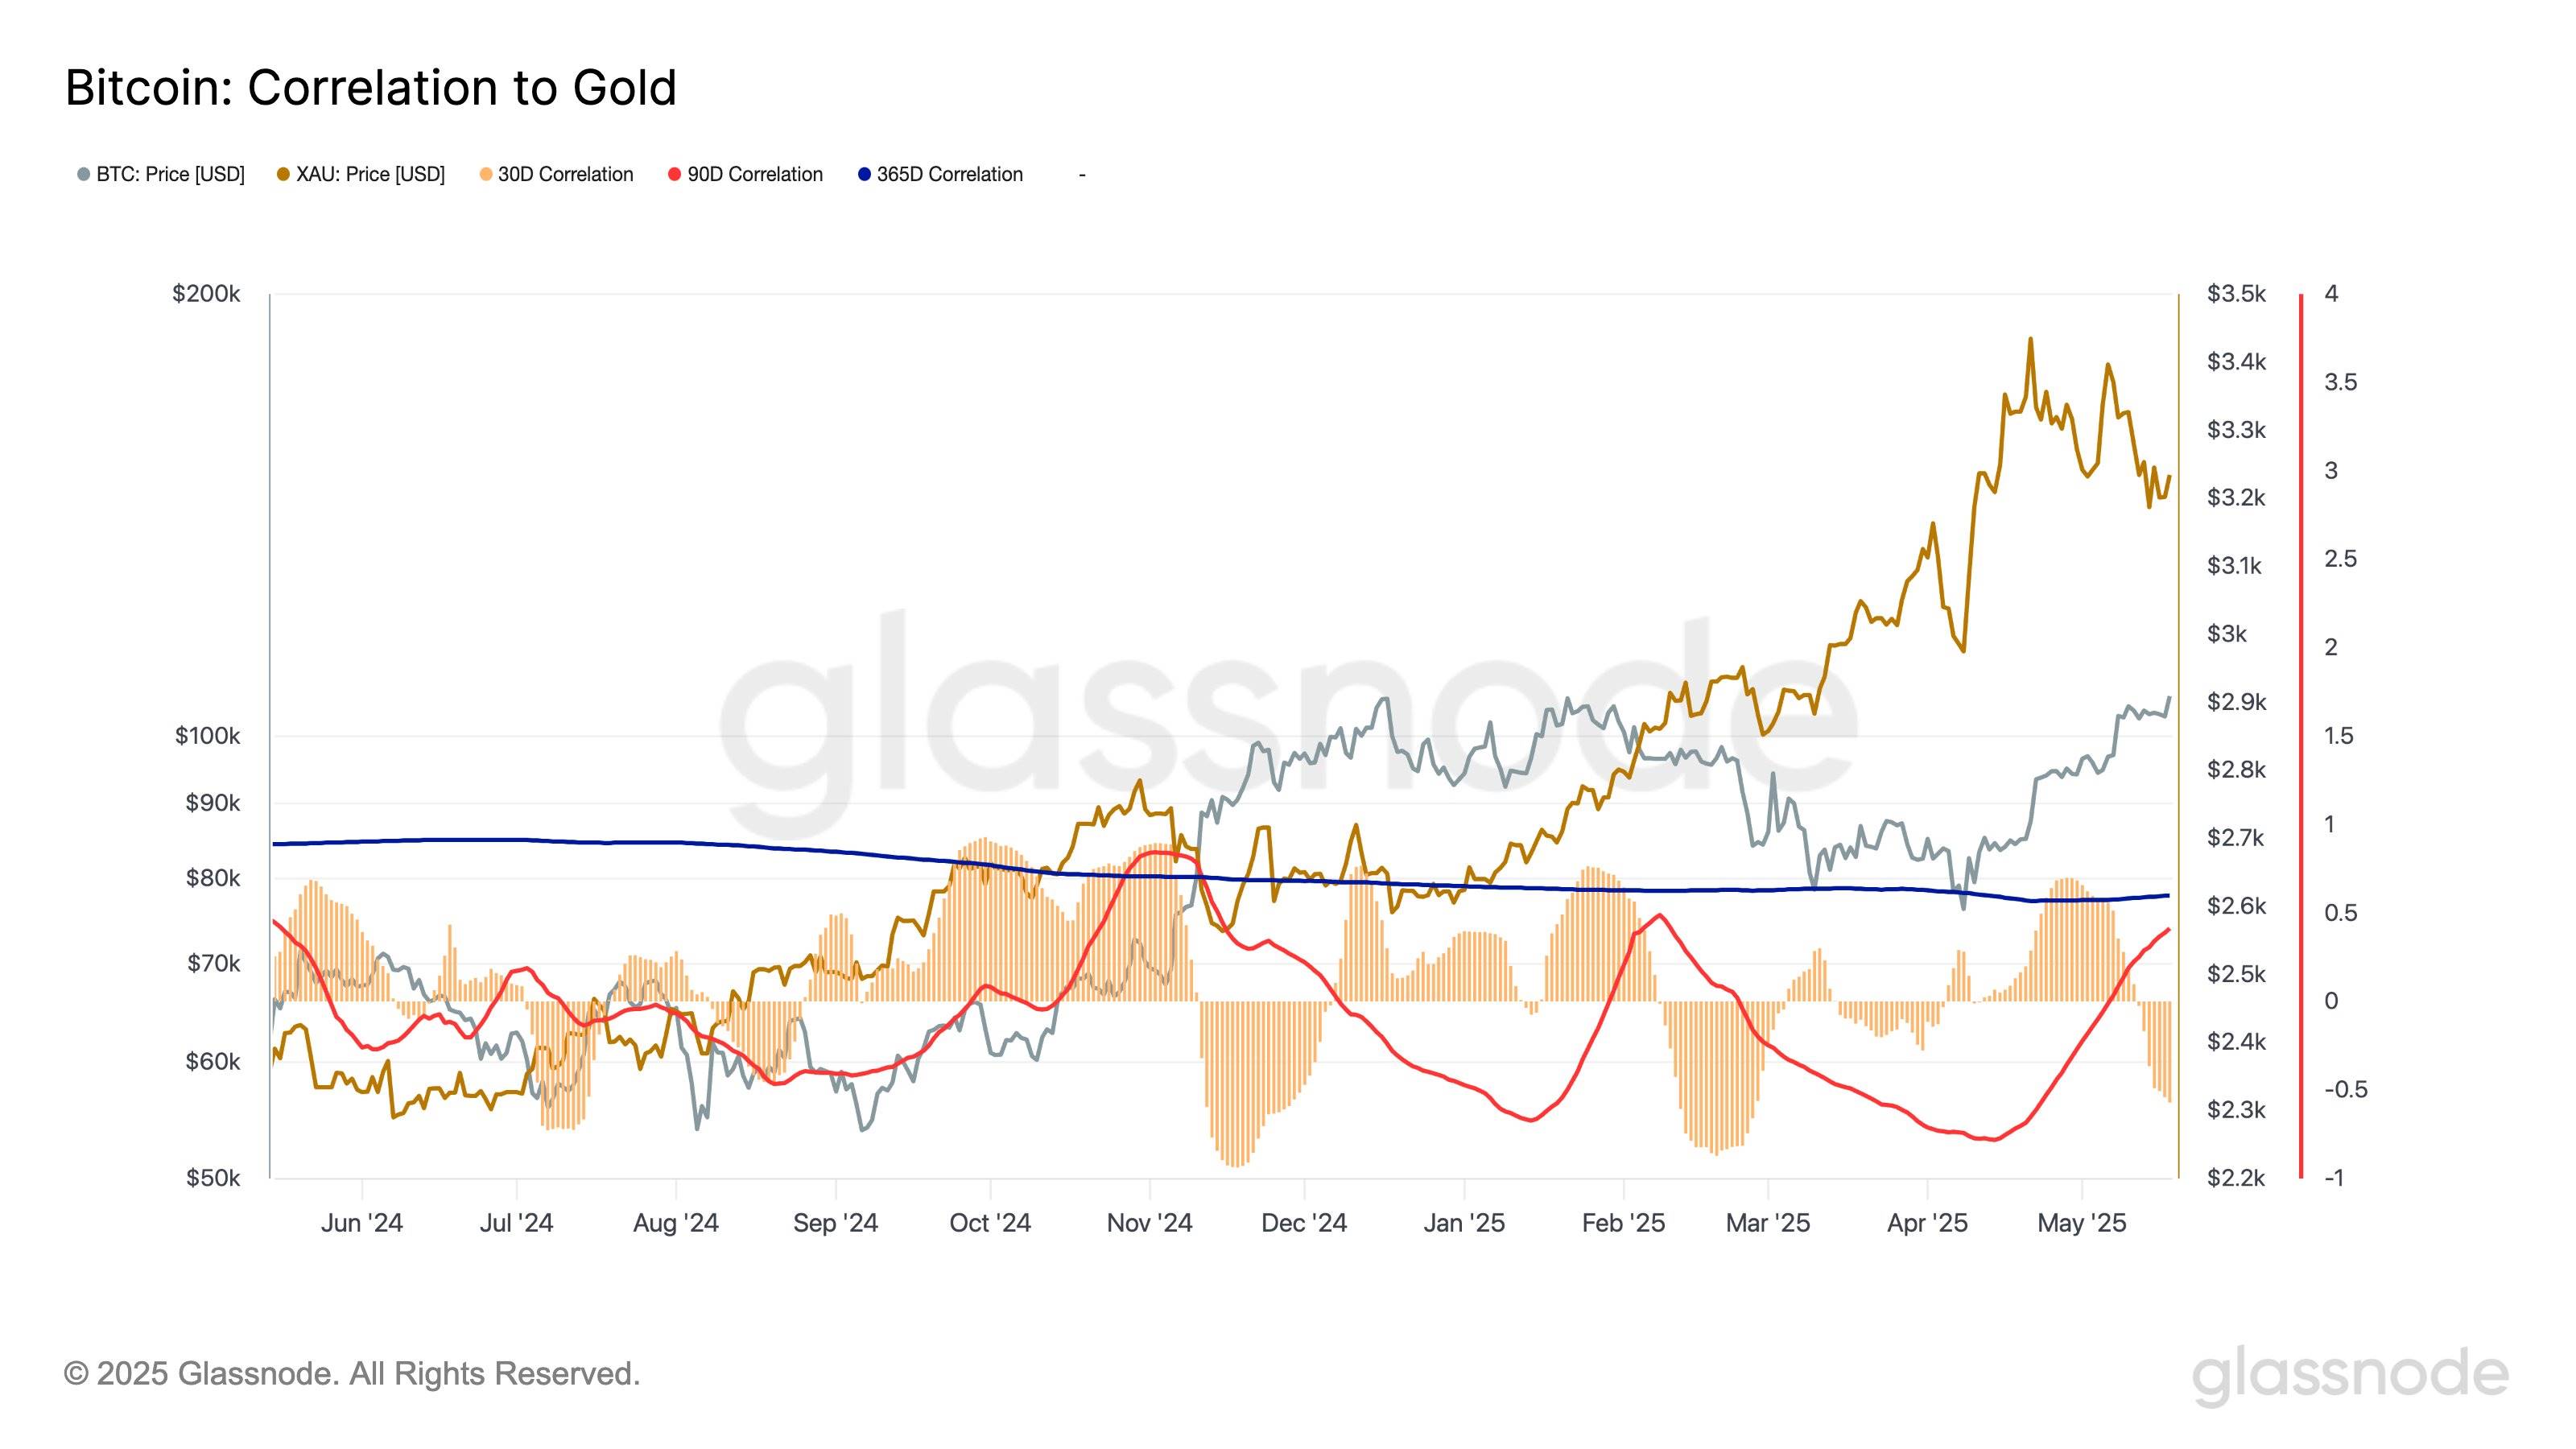Click the dash legend entry after 365D Correlation
The image size is (2576, 1449).
tap(1082, 175)
